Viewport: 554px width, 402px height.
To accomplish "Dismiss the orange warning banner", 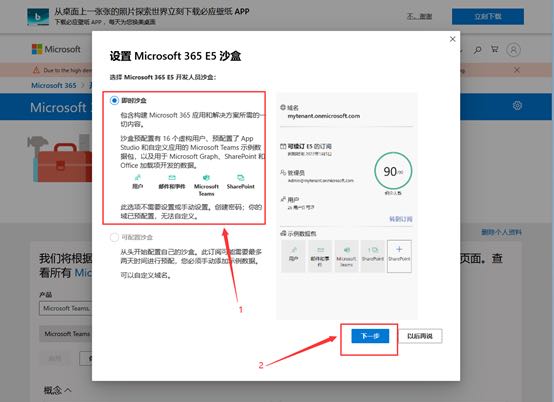I will pyautogui.click(x=517, y=70).
